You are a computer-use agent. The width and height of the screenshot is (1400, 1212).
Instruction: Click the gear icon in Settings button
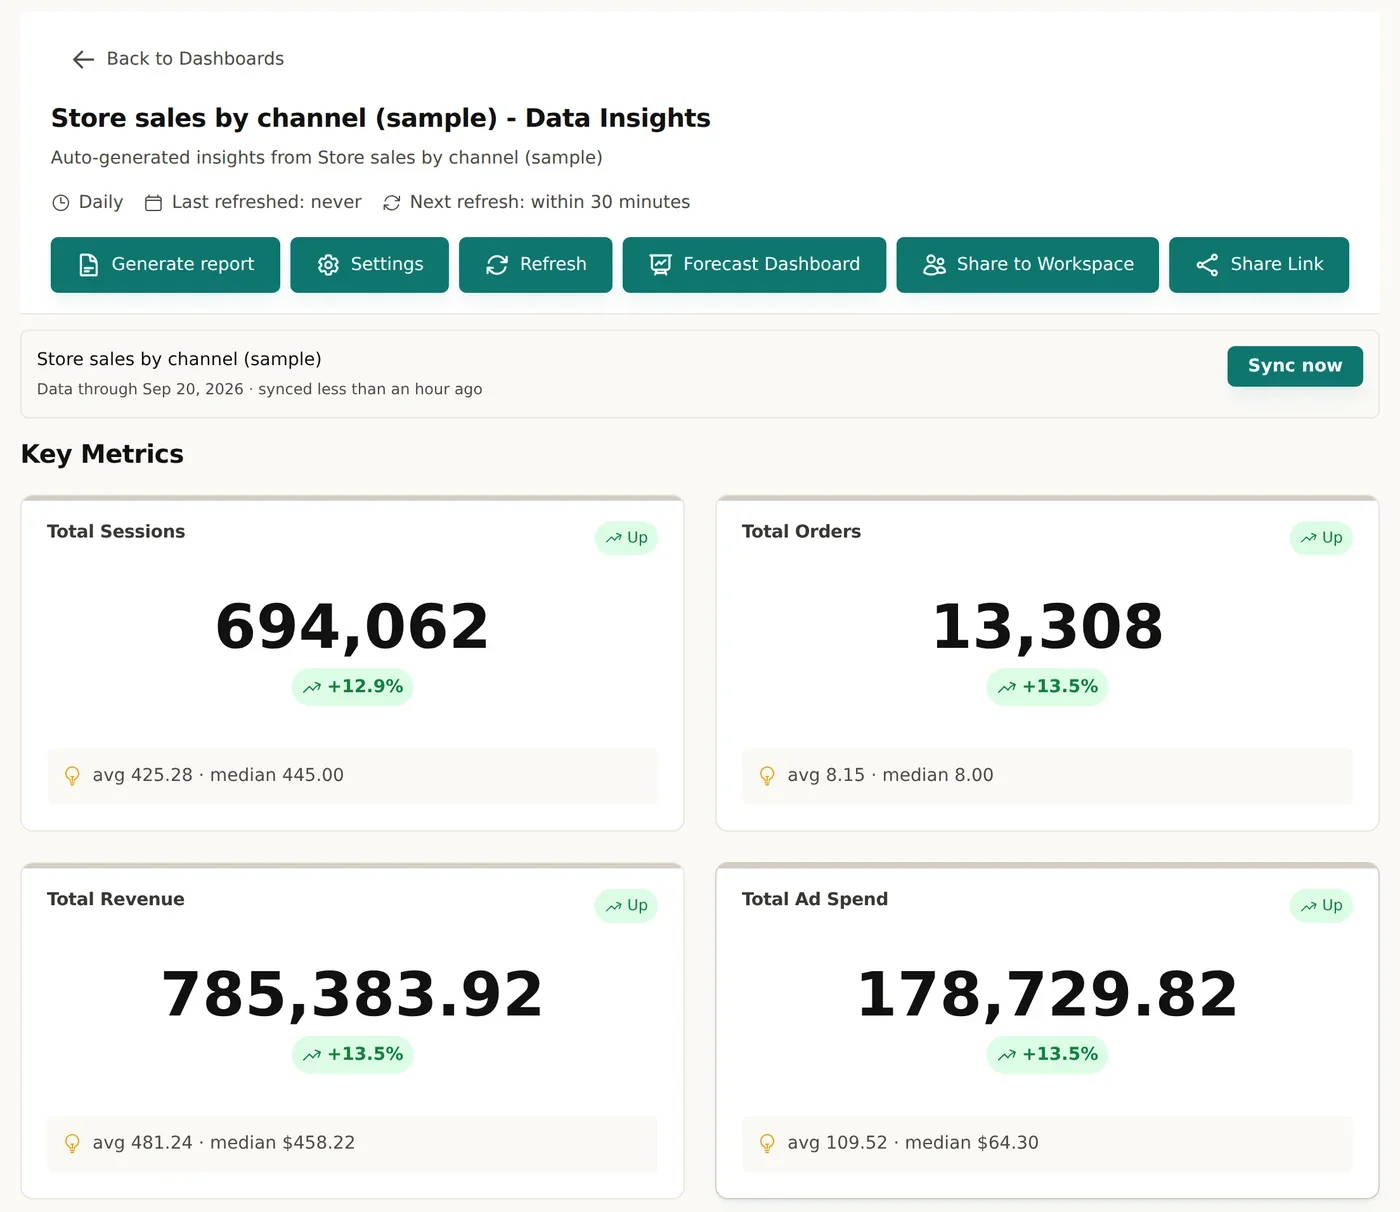coord(328,265)
